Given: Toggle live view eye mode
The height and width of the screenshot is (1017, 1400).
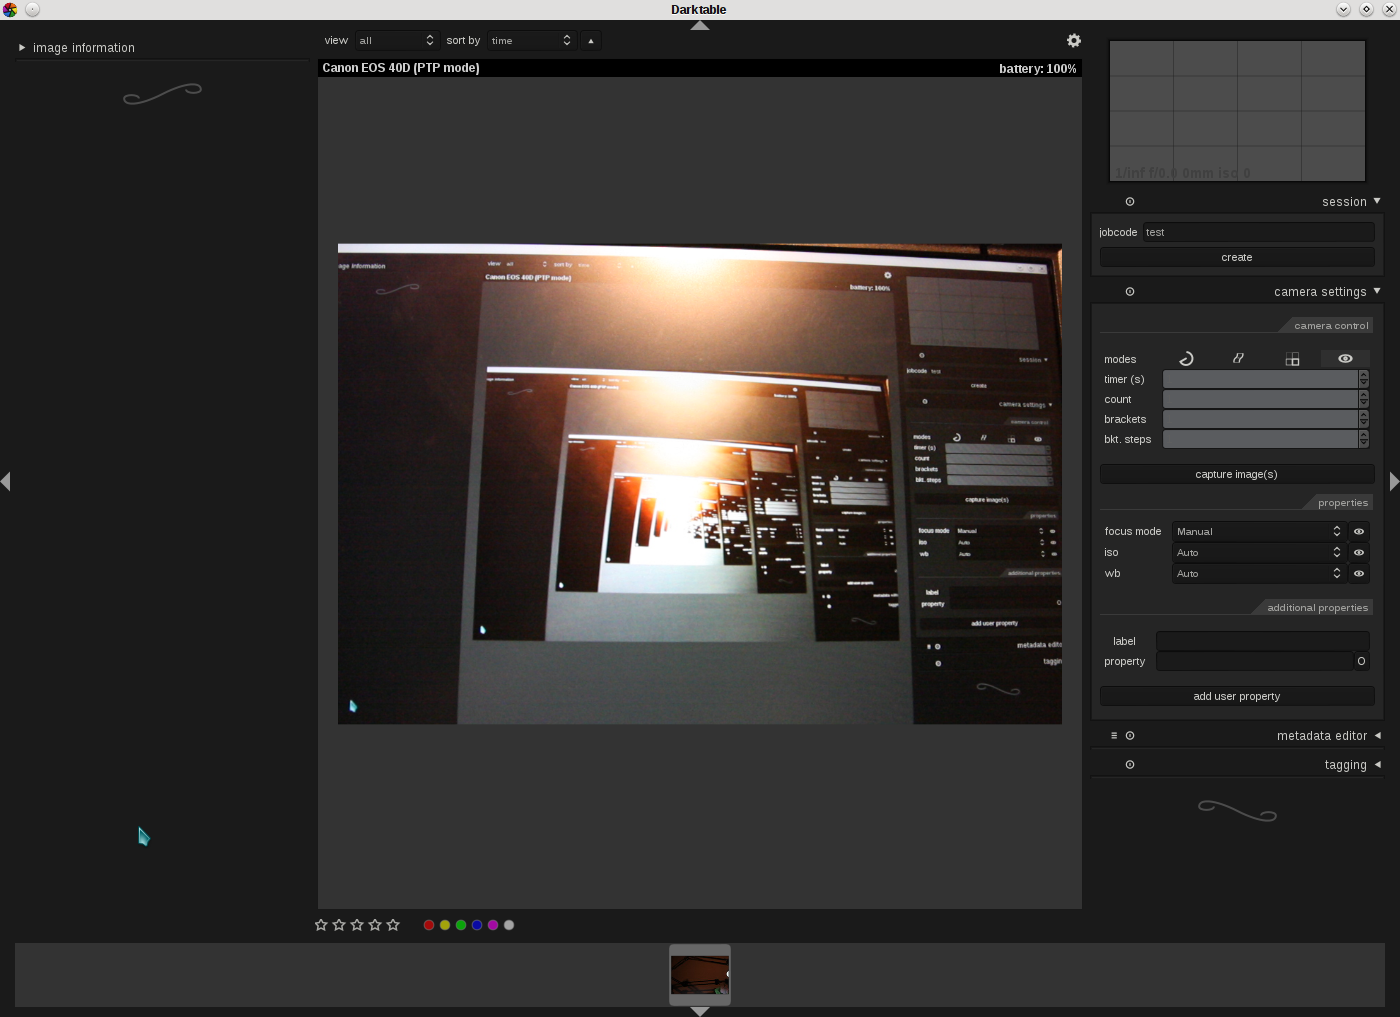Looking at the screenshot, I should 1345,359.
